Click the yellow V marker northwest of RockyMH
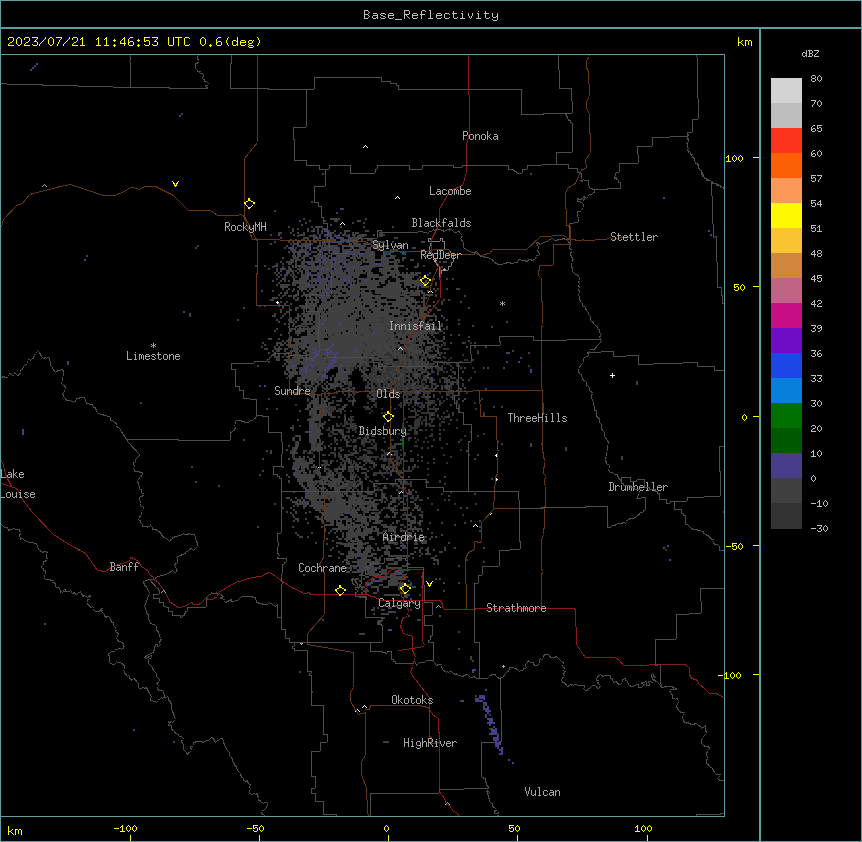This screenshot has height=842, width=862. pos(175,184)
